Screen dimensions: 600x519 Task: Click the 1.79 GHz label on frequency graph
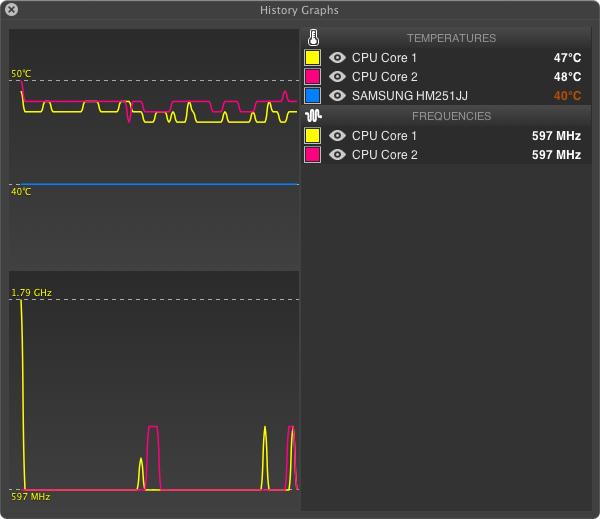(31, 293)
